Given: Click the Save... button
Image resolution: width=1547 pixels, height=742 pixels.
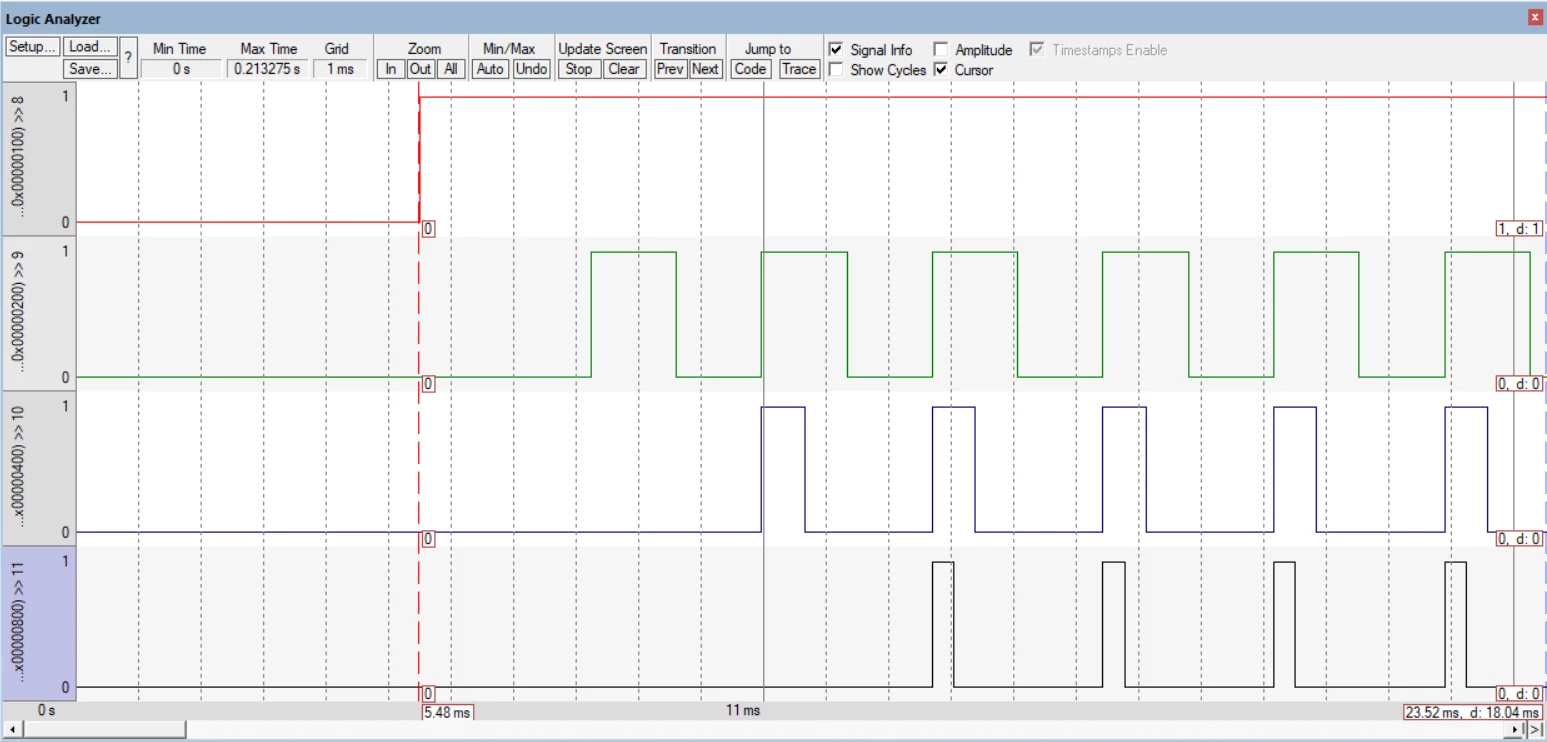Looking at the screenshot, I should (91, 69).
